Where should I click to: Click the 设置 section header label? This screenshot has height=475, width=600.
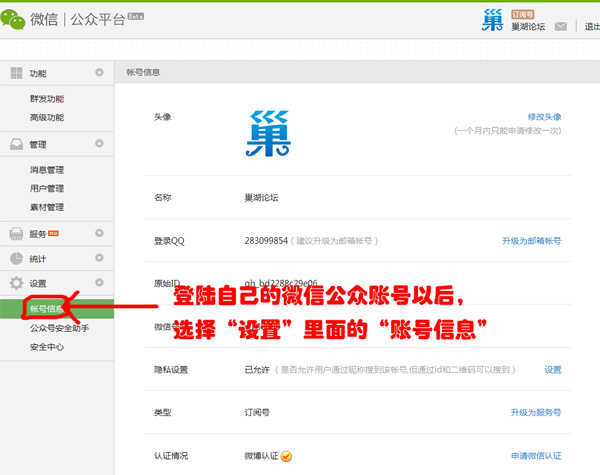pos(38,284)
